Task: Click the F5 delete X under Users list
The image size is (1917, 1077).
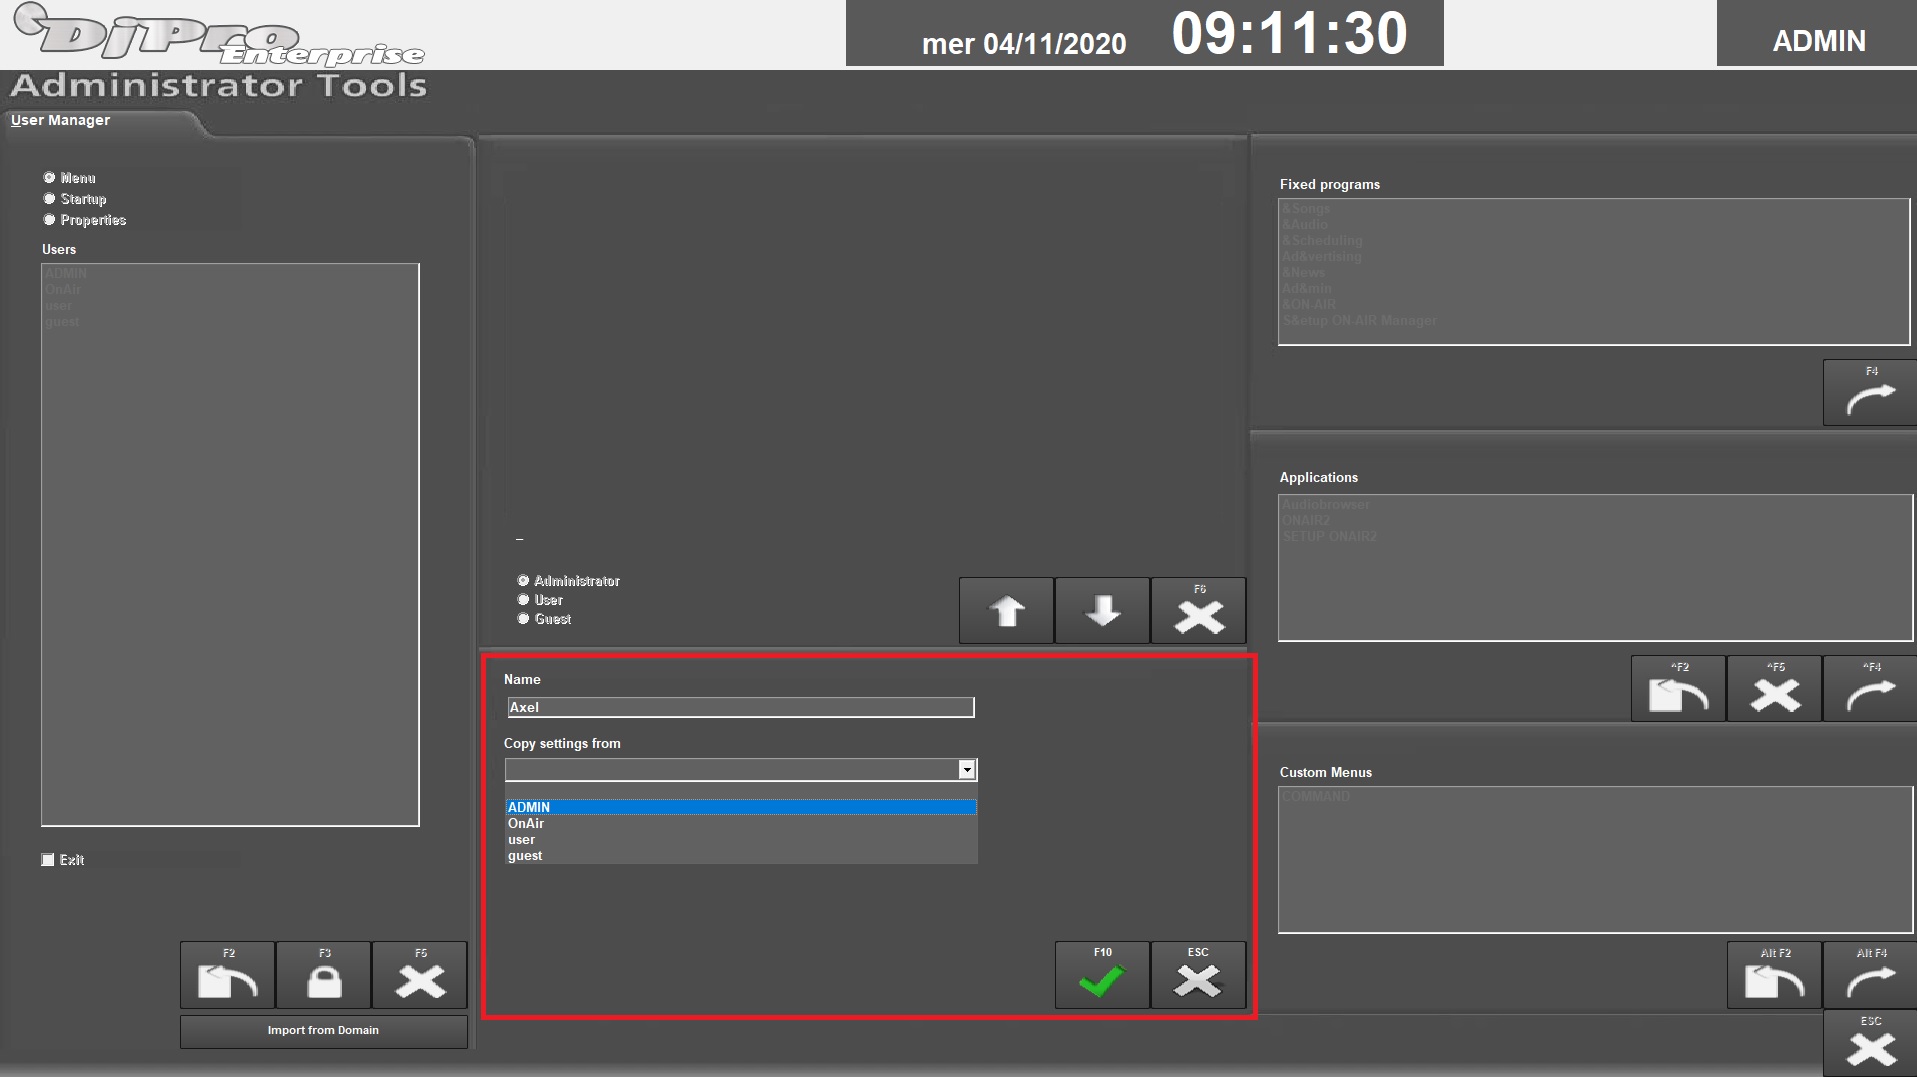Action: click(x=420, y=975)
